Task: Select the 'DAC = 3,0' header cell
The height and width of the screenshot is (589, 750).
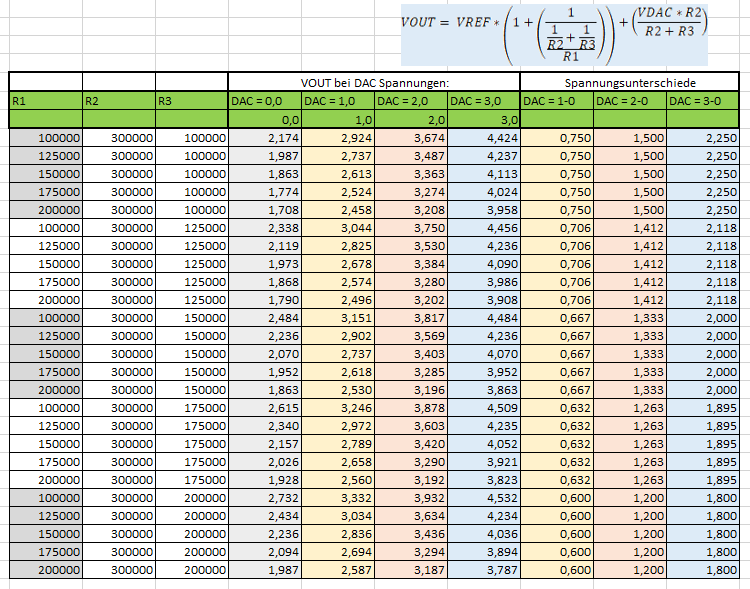Action: click(x=484, y=101)
